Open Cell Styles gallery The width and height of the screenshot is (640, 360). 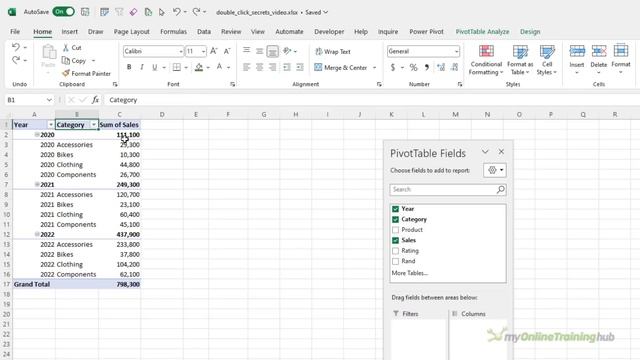coord(547,60)
